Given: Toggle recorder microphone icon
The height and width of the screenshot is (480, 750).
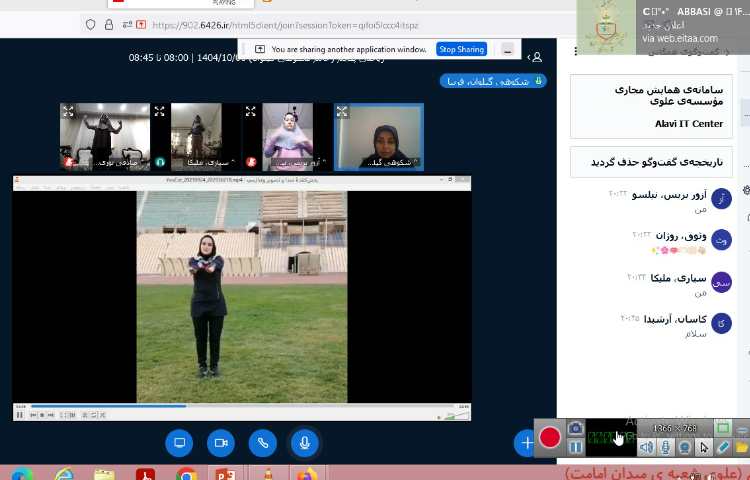Looking at the screenshot, I should click(x=665, y=447).
